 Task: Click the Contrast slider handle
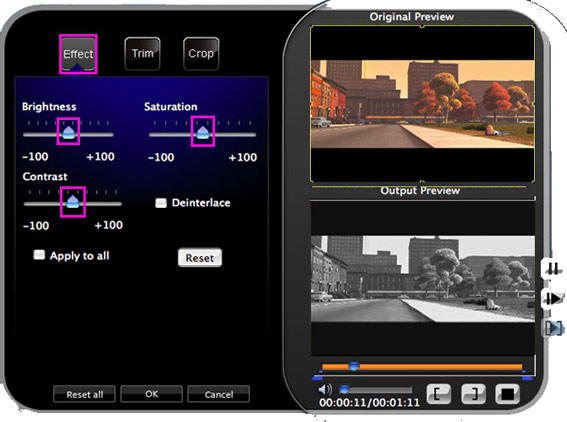tap(73, 201)
